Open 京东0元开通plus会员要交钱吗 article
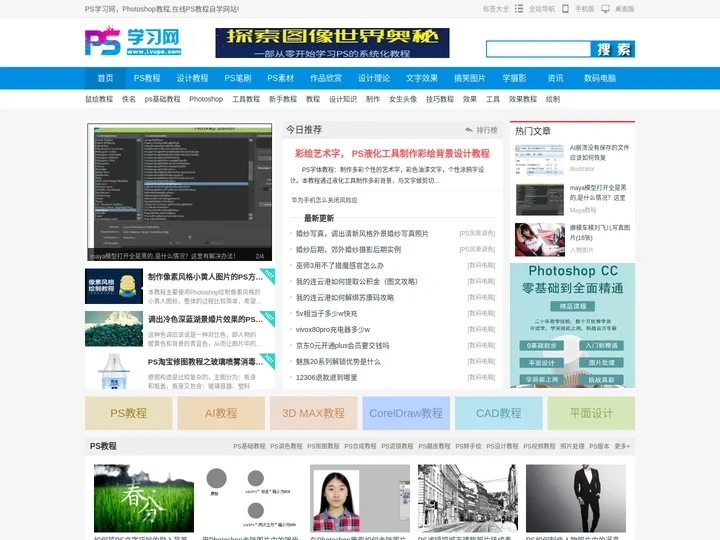720x540 pixels. (343, 346)
